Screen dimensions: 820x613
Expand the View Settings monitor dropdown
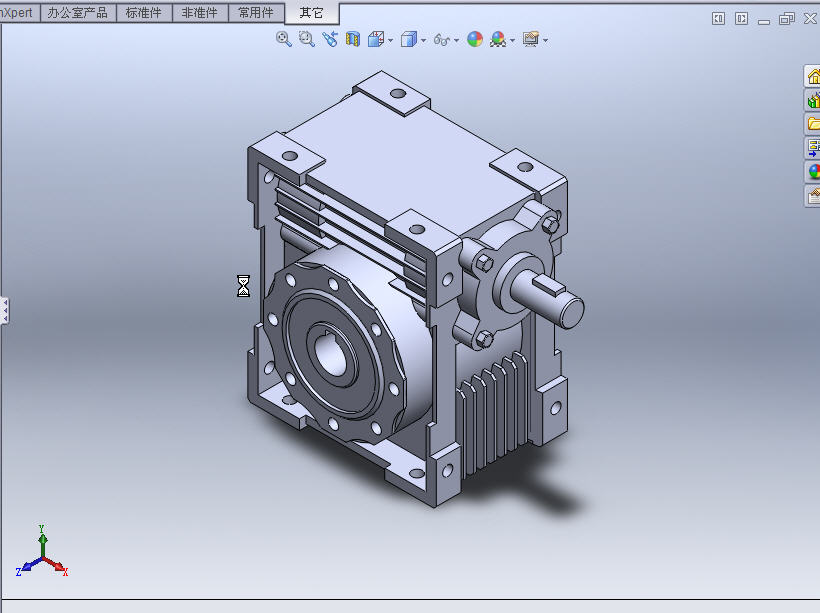tap(545, 40)
